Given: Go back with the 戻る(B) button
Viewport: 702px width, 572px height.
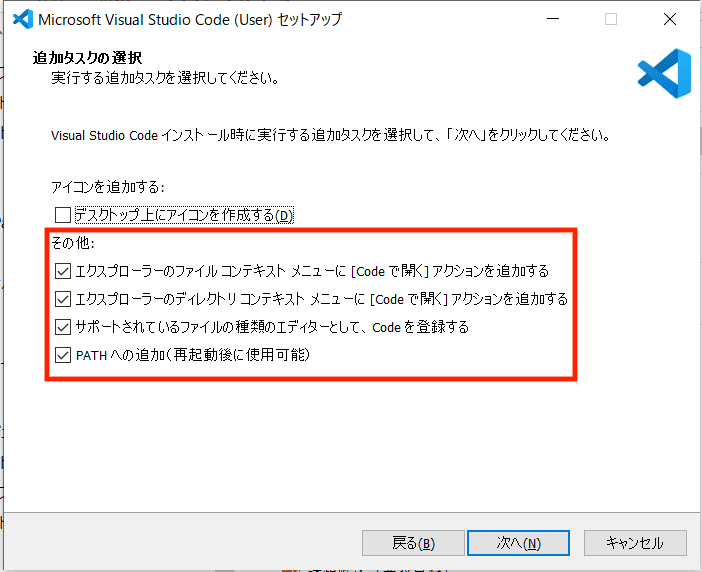Looking at the screenshot, I should coord(412,543).
